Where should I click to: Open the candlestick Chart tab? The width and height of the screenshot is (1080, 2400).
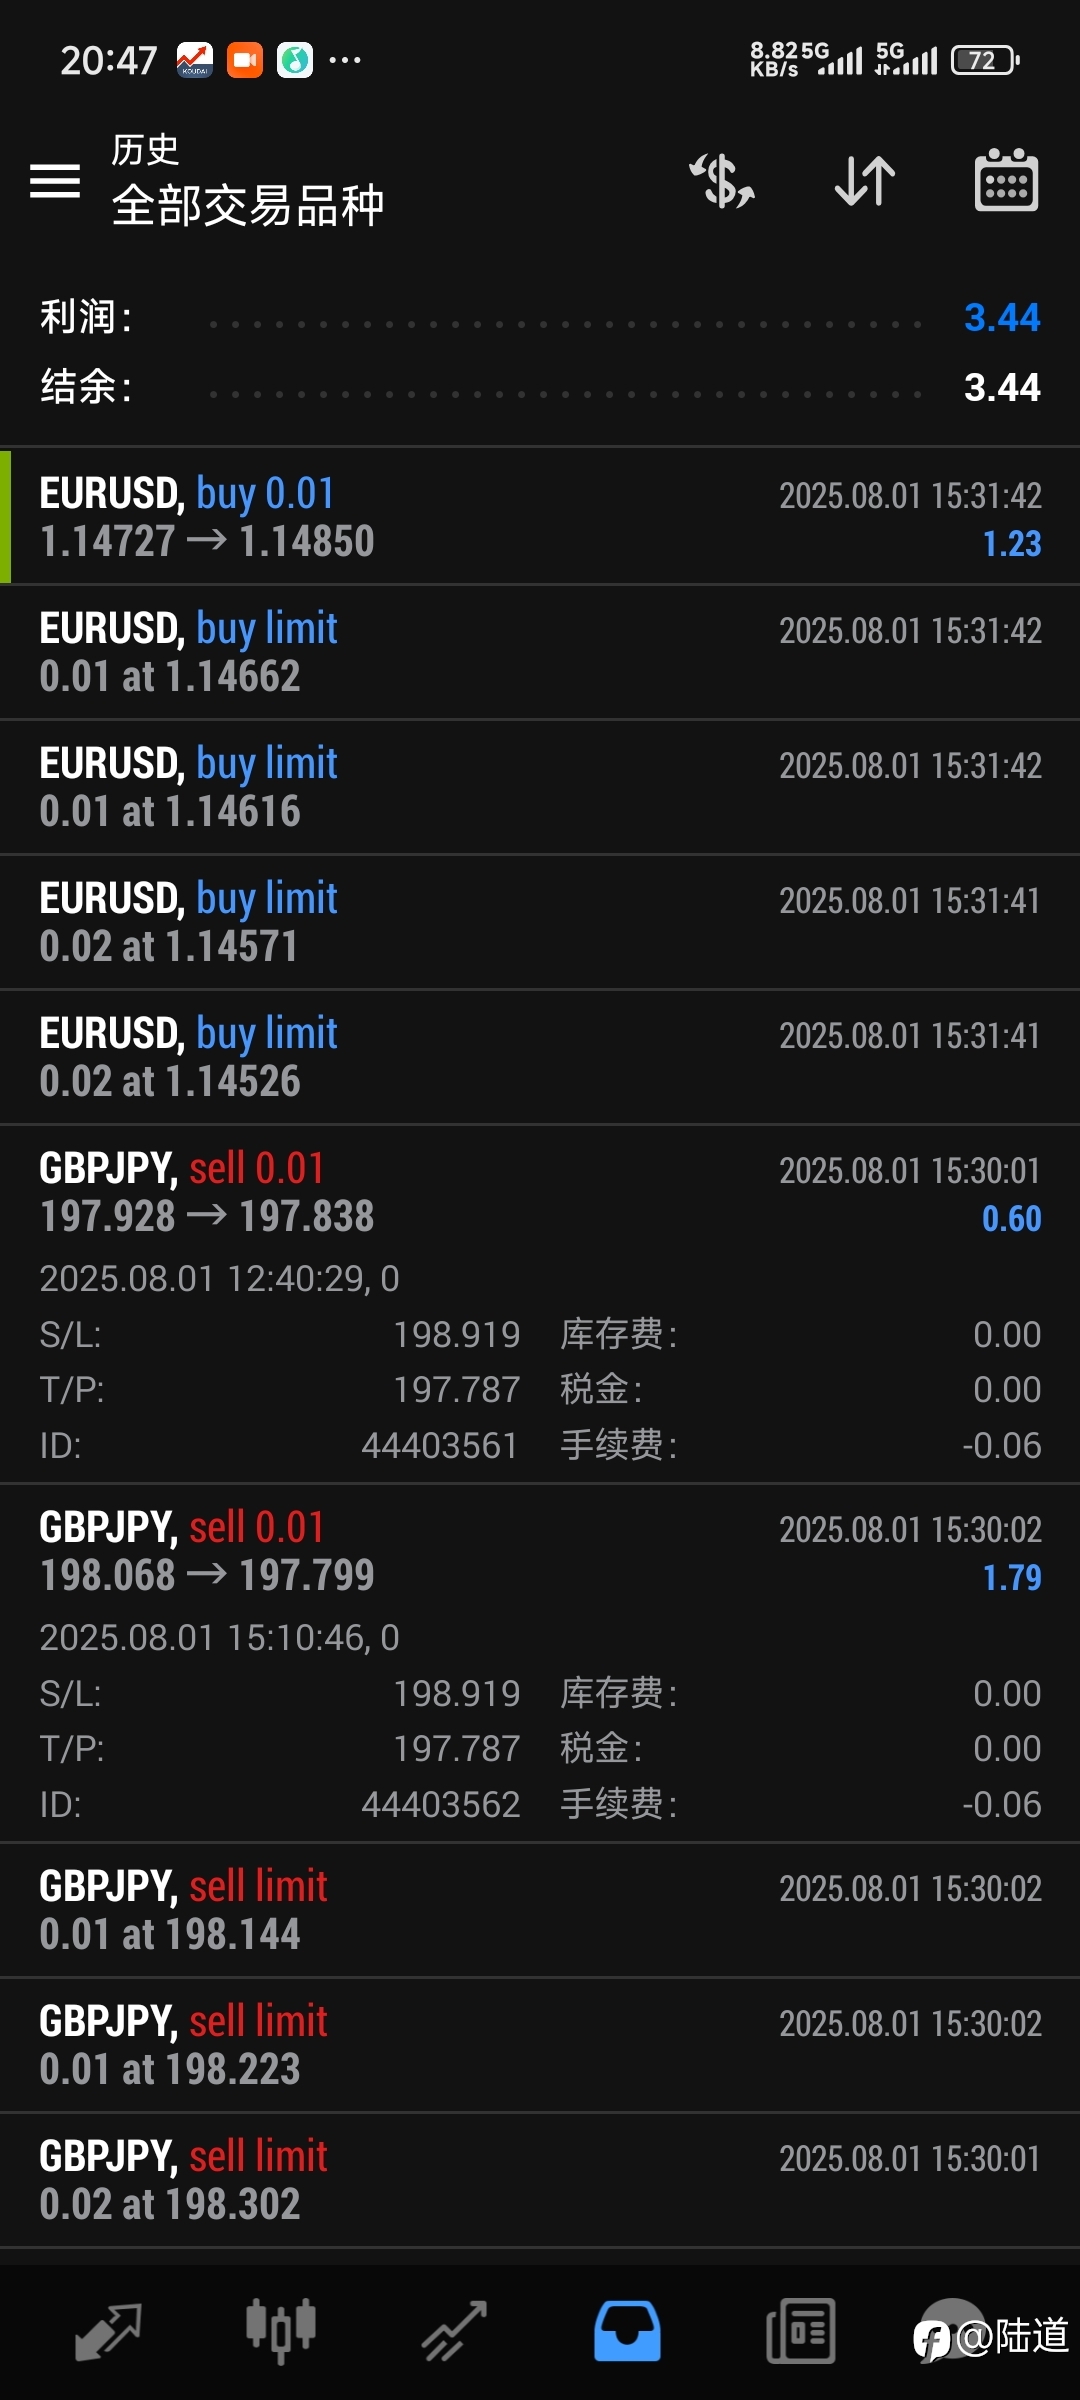tap(281, 2331)
